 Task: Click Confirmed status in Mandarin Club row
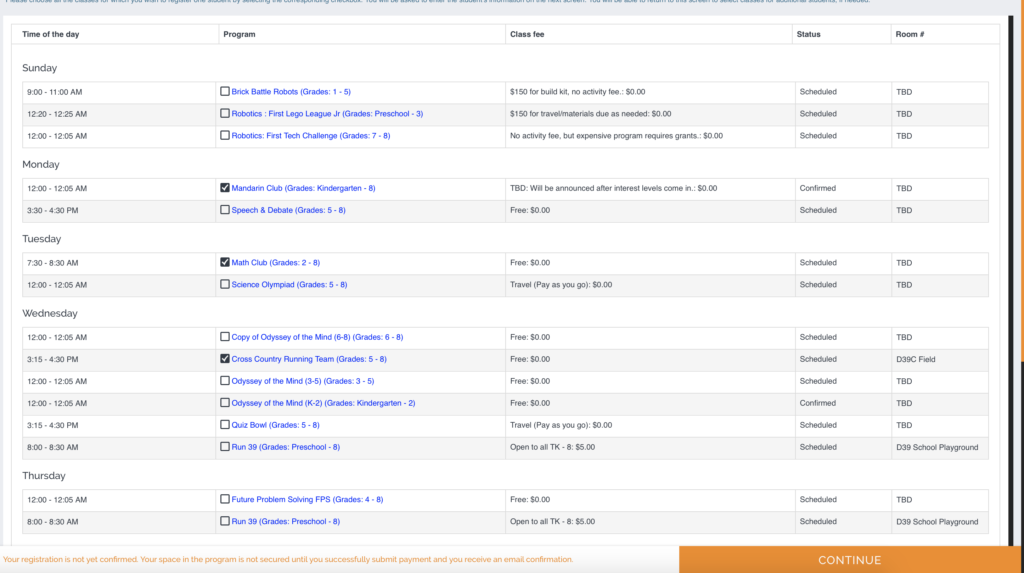(818, 188)
